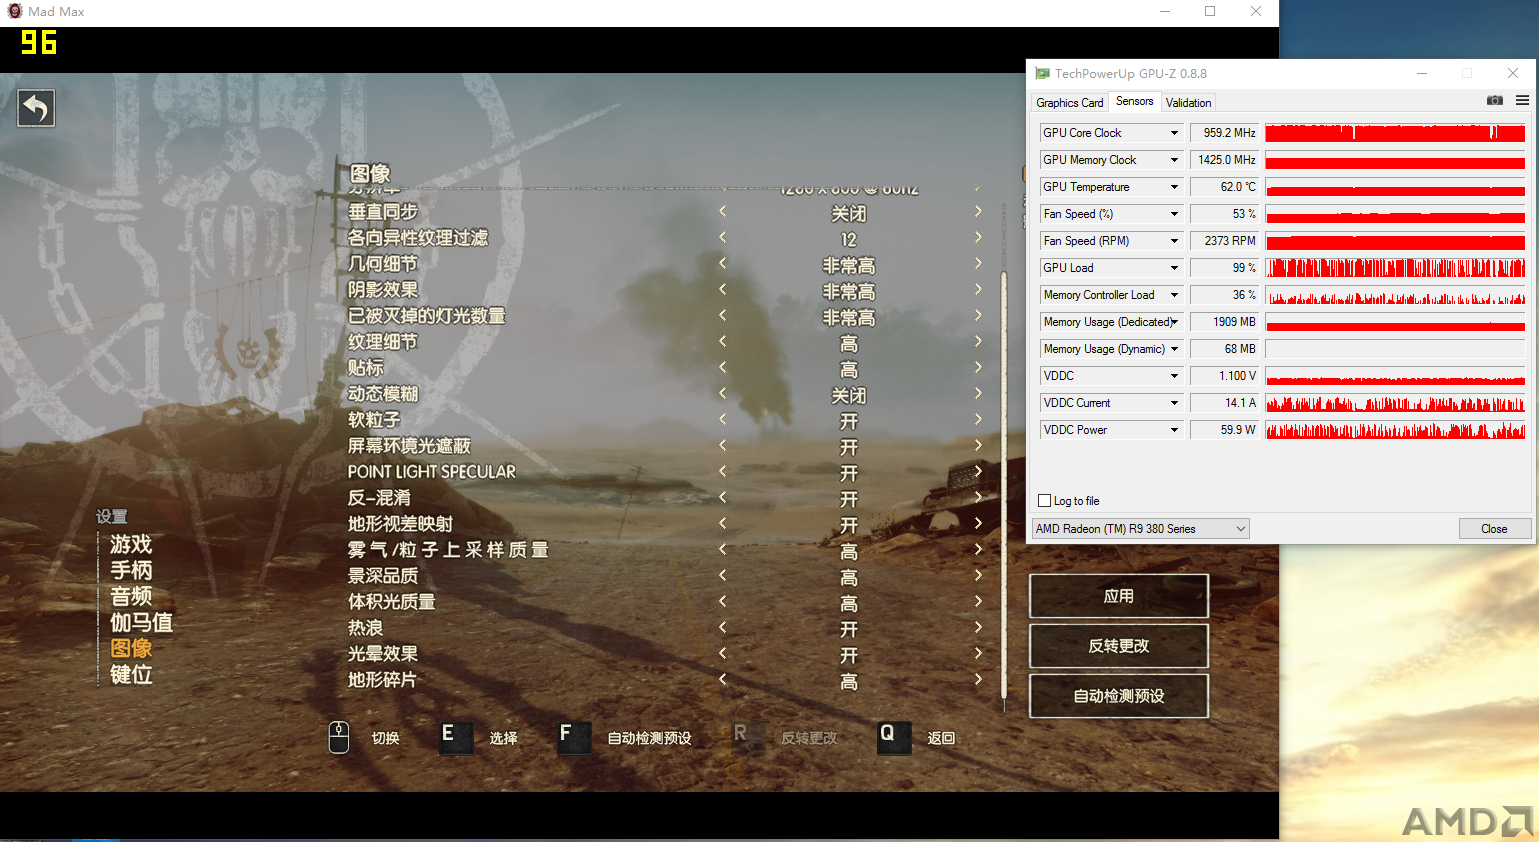1539x842 pixels.
Task: Click right arrow for 动态模糊 setting
Action: [x=978, y=394]
